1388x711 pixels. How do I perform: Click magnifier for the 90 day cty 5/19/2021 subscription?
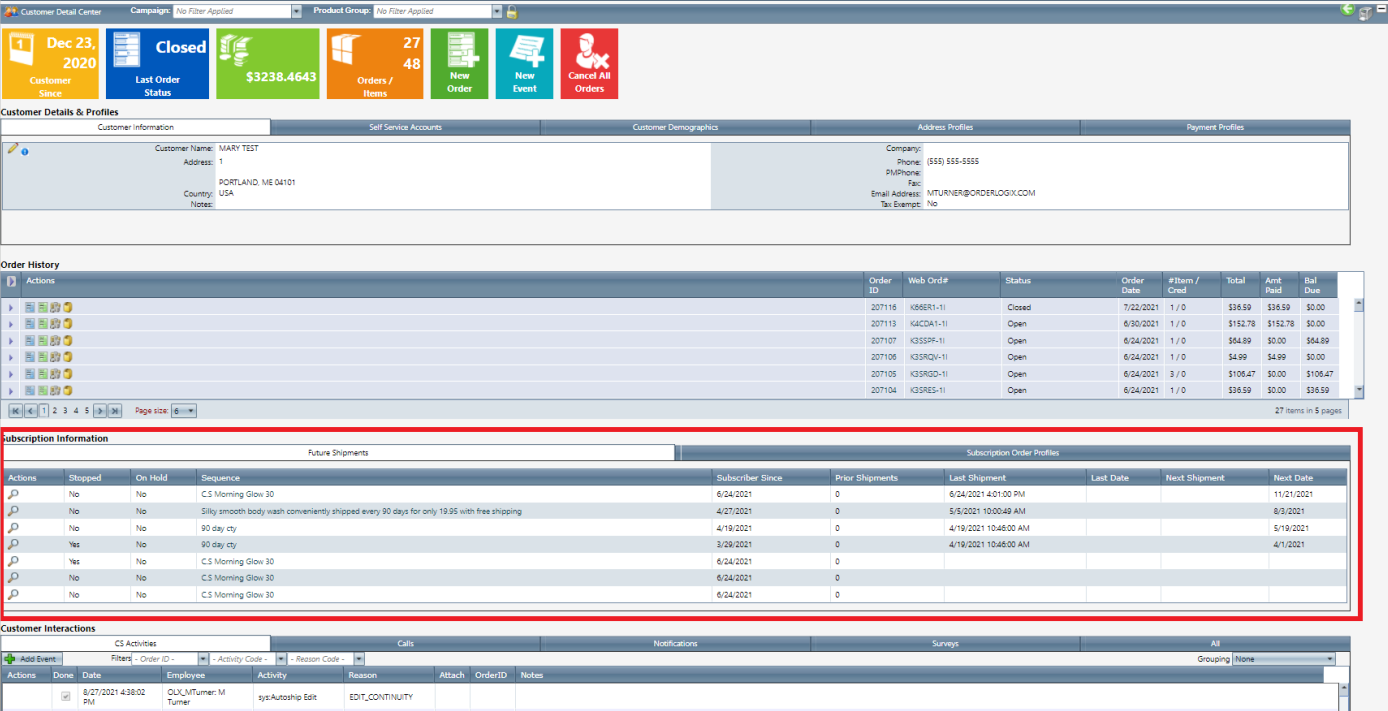tap(14, 527)
